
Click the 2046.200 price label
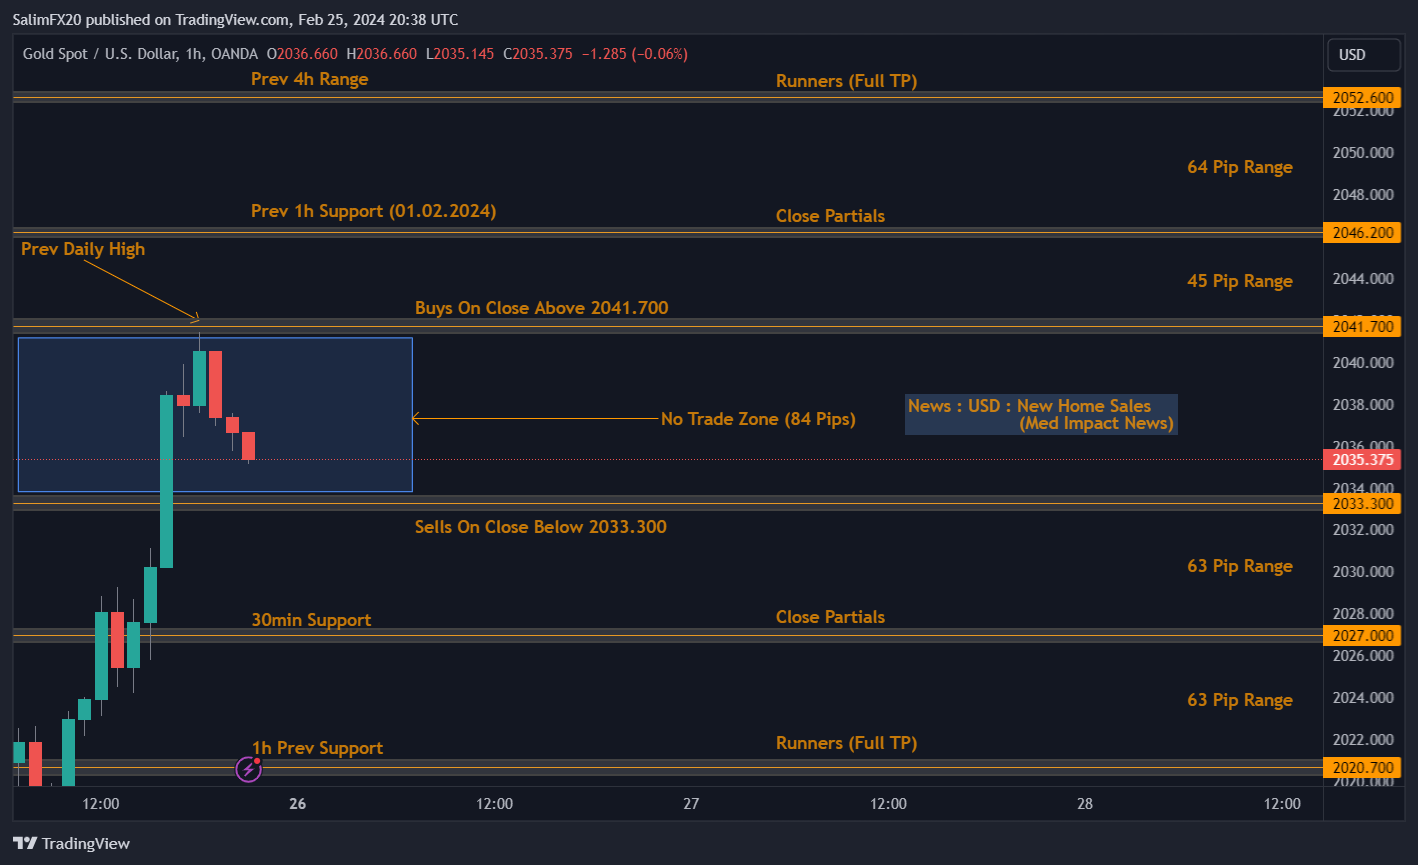[1362, 232]
